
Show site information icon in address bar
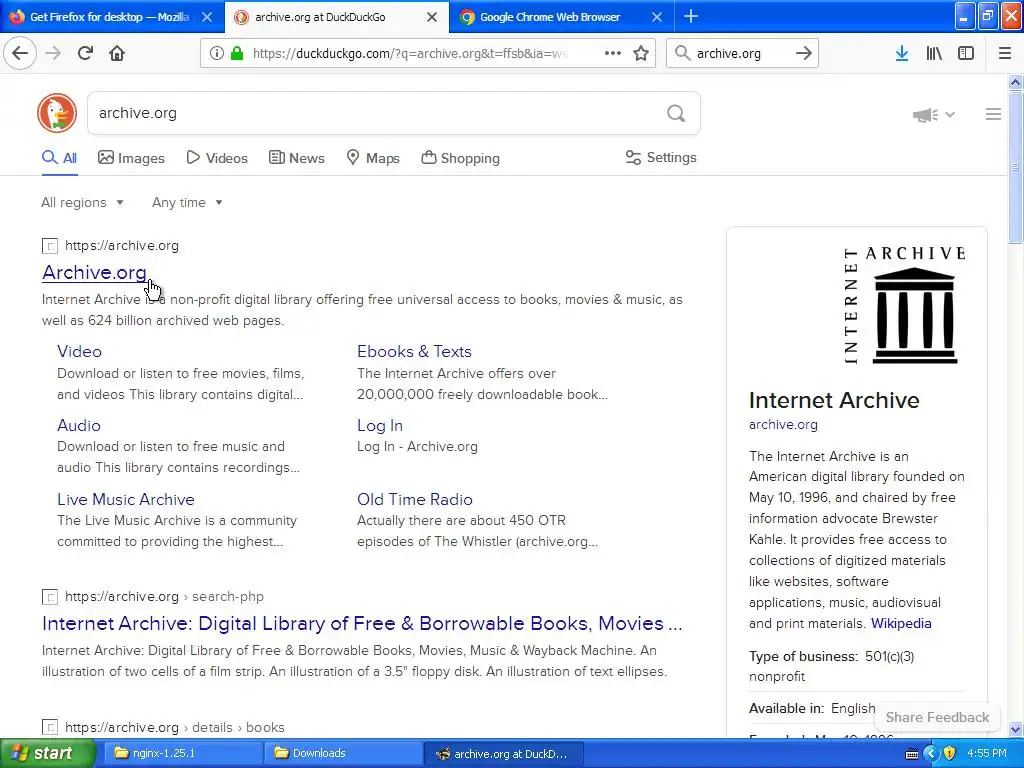[x=216, y=53]
